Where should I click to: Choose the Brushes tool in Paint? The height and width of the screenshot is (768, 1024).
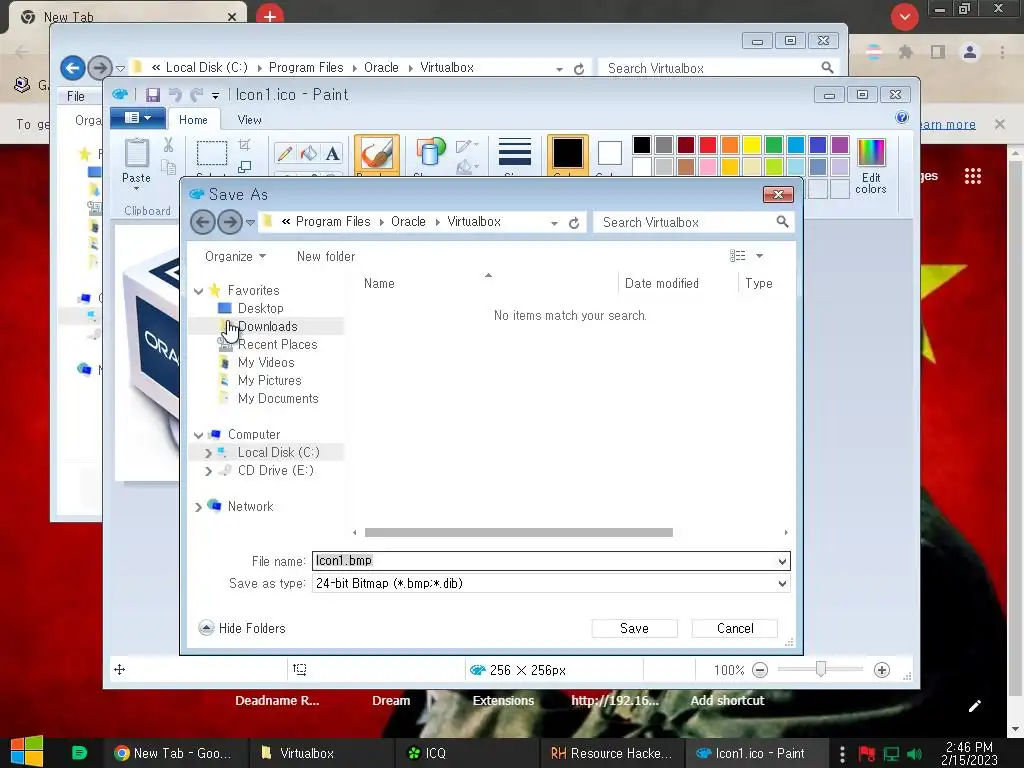point(377,155)
